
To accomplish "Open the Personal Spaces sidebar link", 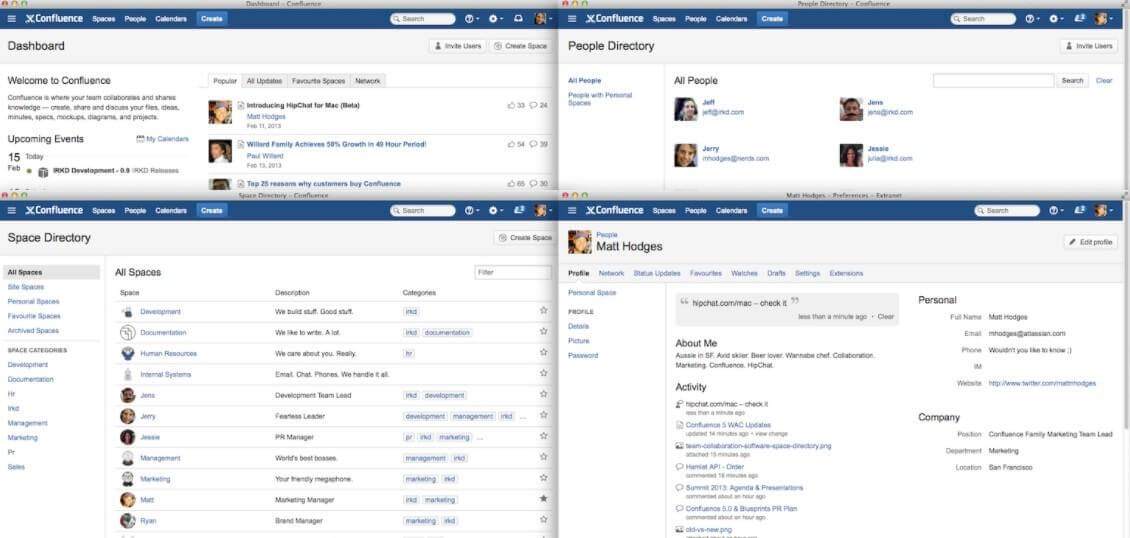I will [33, 302].
